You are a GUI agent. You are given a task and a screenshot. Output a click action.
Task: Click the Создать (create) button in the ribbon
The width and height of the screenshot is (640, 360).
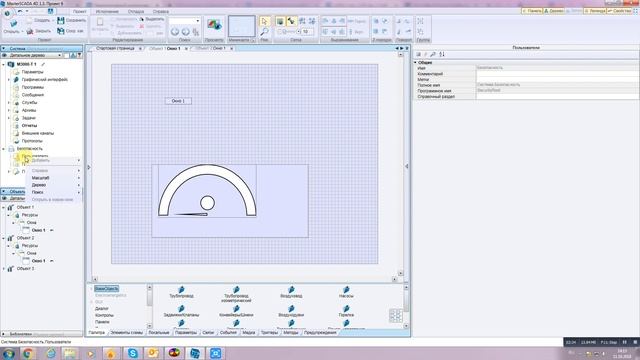click(39, 20)
